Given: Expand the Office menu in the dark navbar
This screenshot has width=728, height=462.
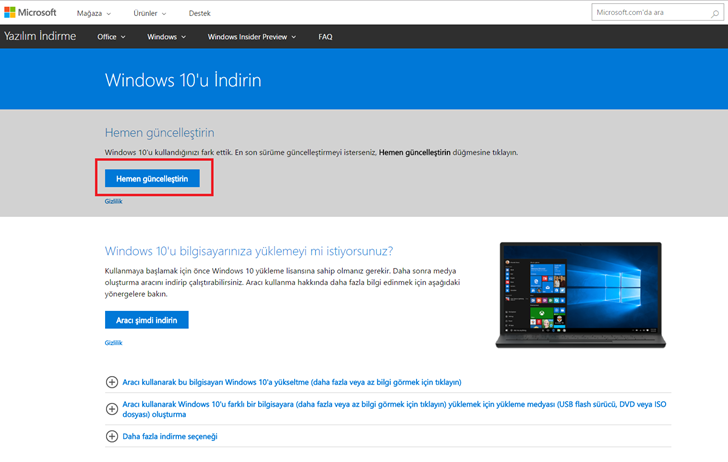Looking at the screenshot, I should click(111, 37).
